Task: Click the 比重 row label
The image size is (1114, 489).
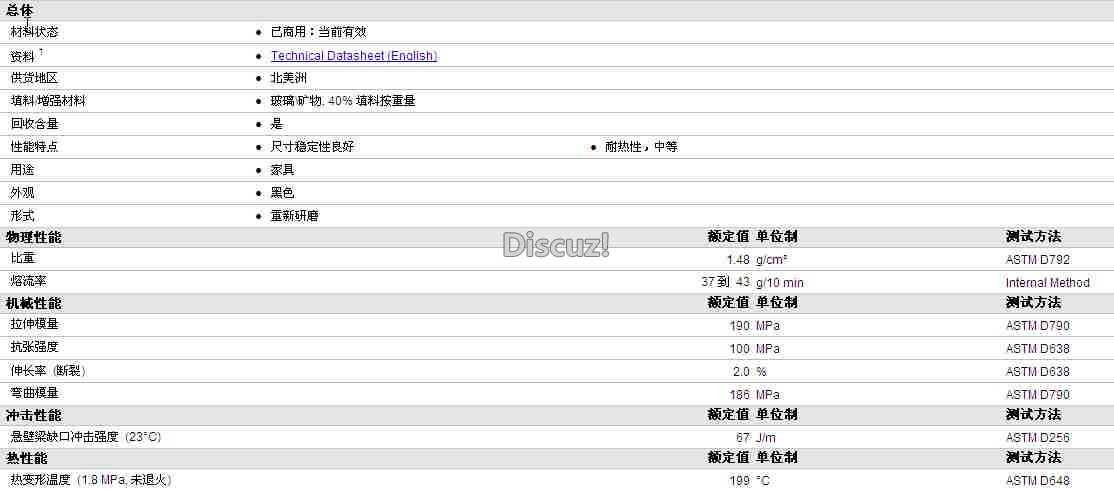Action: pos(22,259)
